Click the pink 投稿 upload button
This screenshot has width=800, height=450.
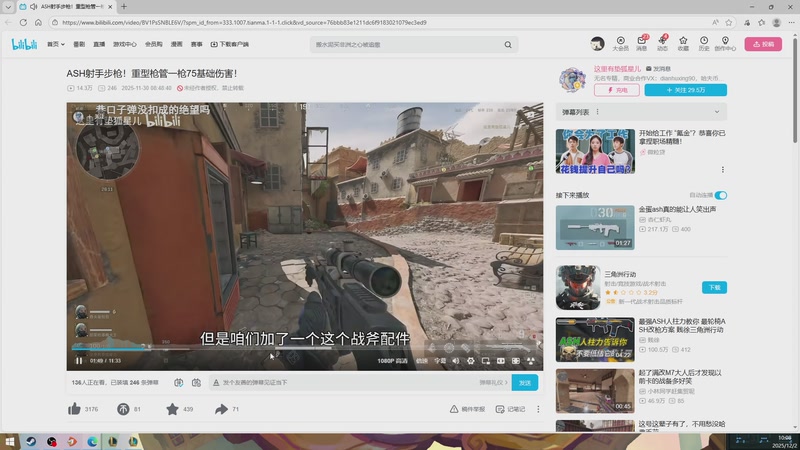coord(763,44)
